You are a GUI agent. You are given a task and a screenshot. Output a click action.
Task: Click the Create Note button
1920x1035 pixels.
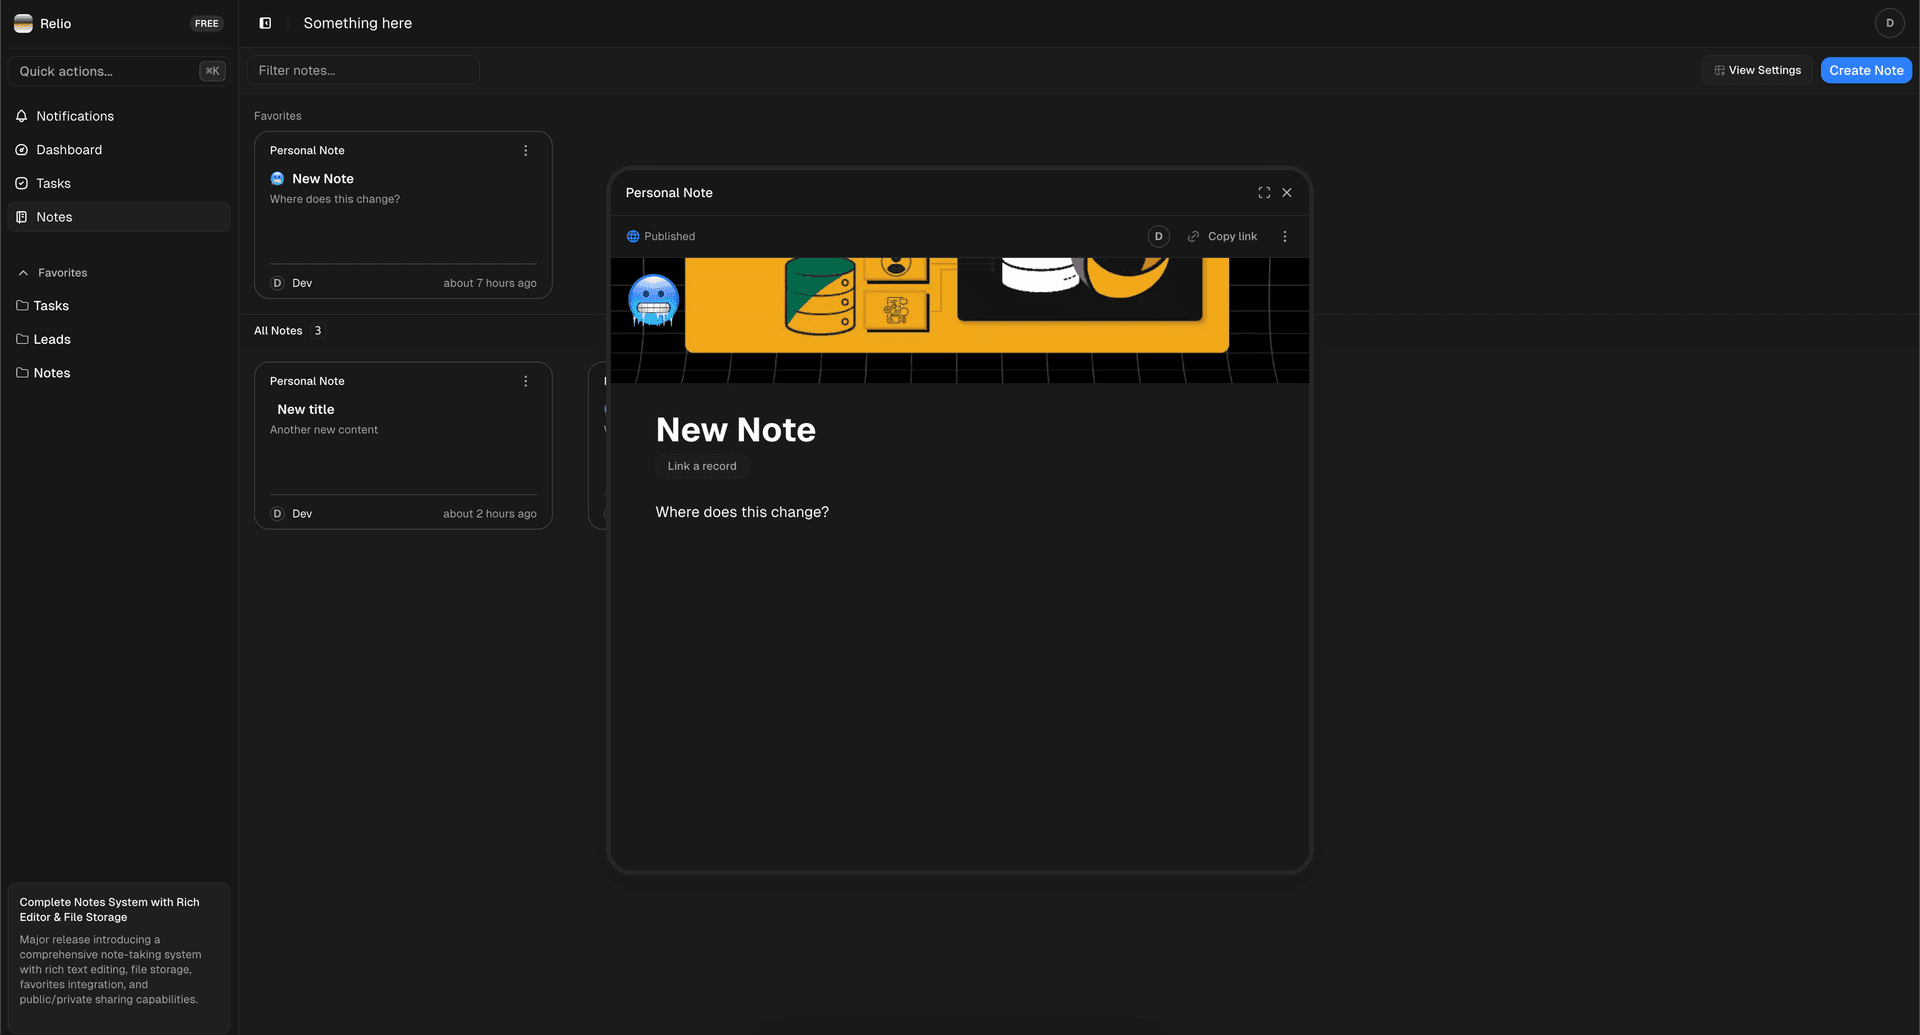[1865, 71]
